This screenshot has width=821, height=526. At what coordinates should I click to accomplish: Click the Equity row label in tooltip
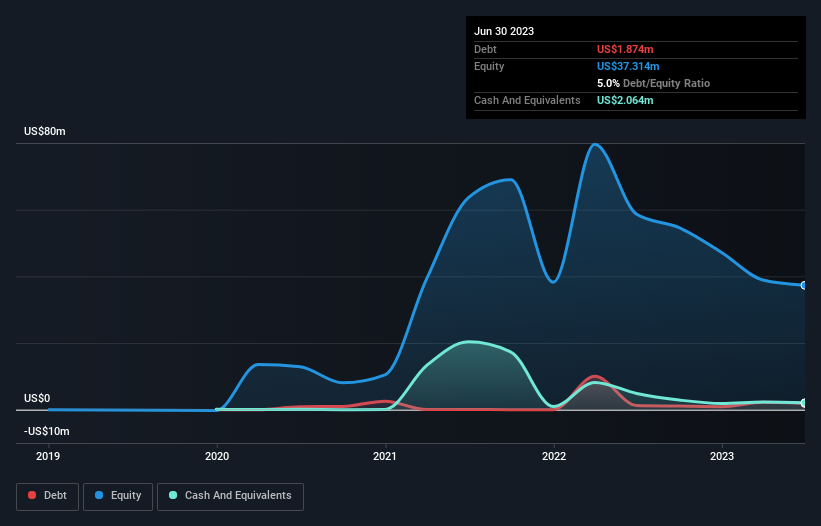[489, 66]
